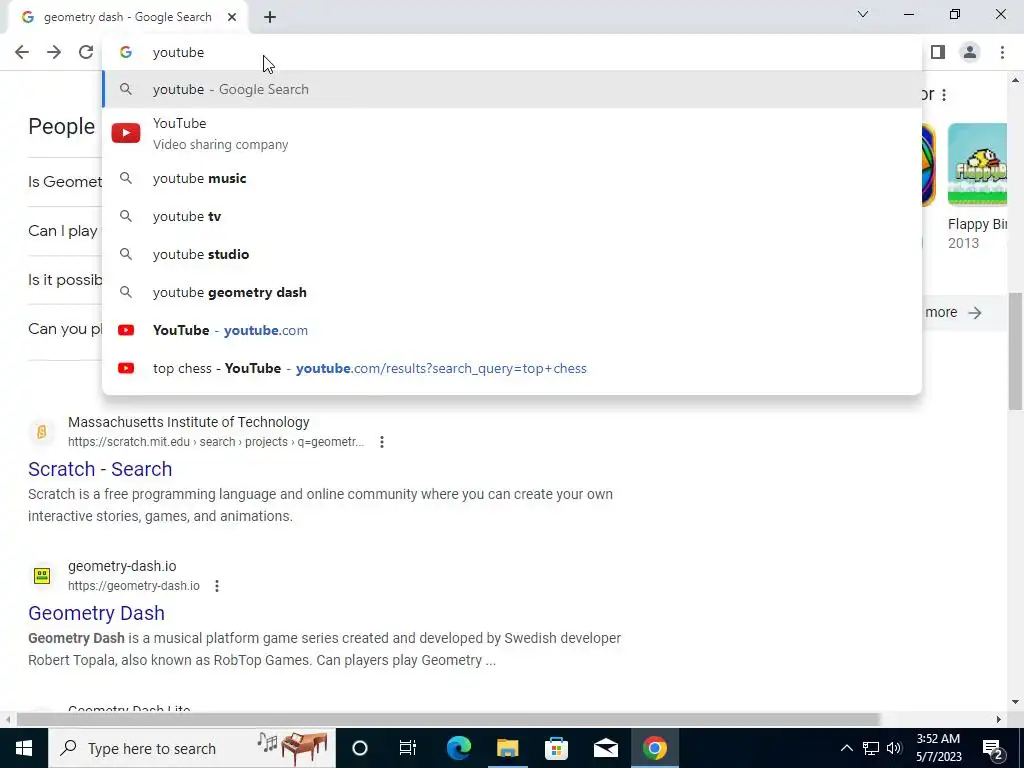Reload the current page
This screenshot has height=768, width=1024.
86,52
